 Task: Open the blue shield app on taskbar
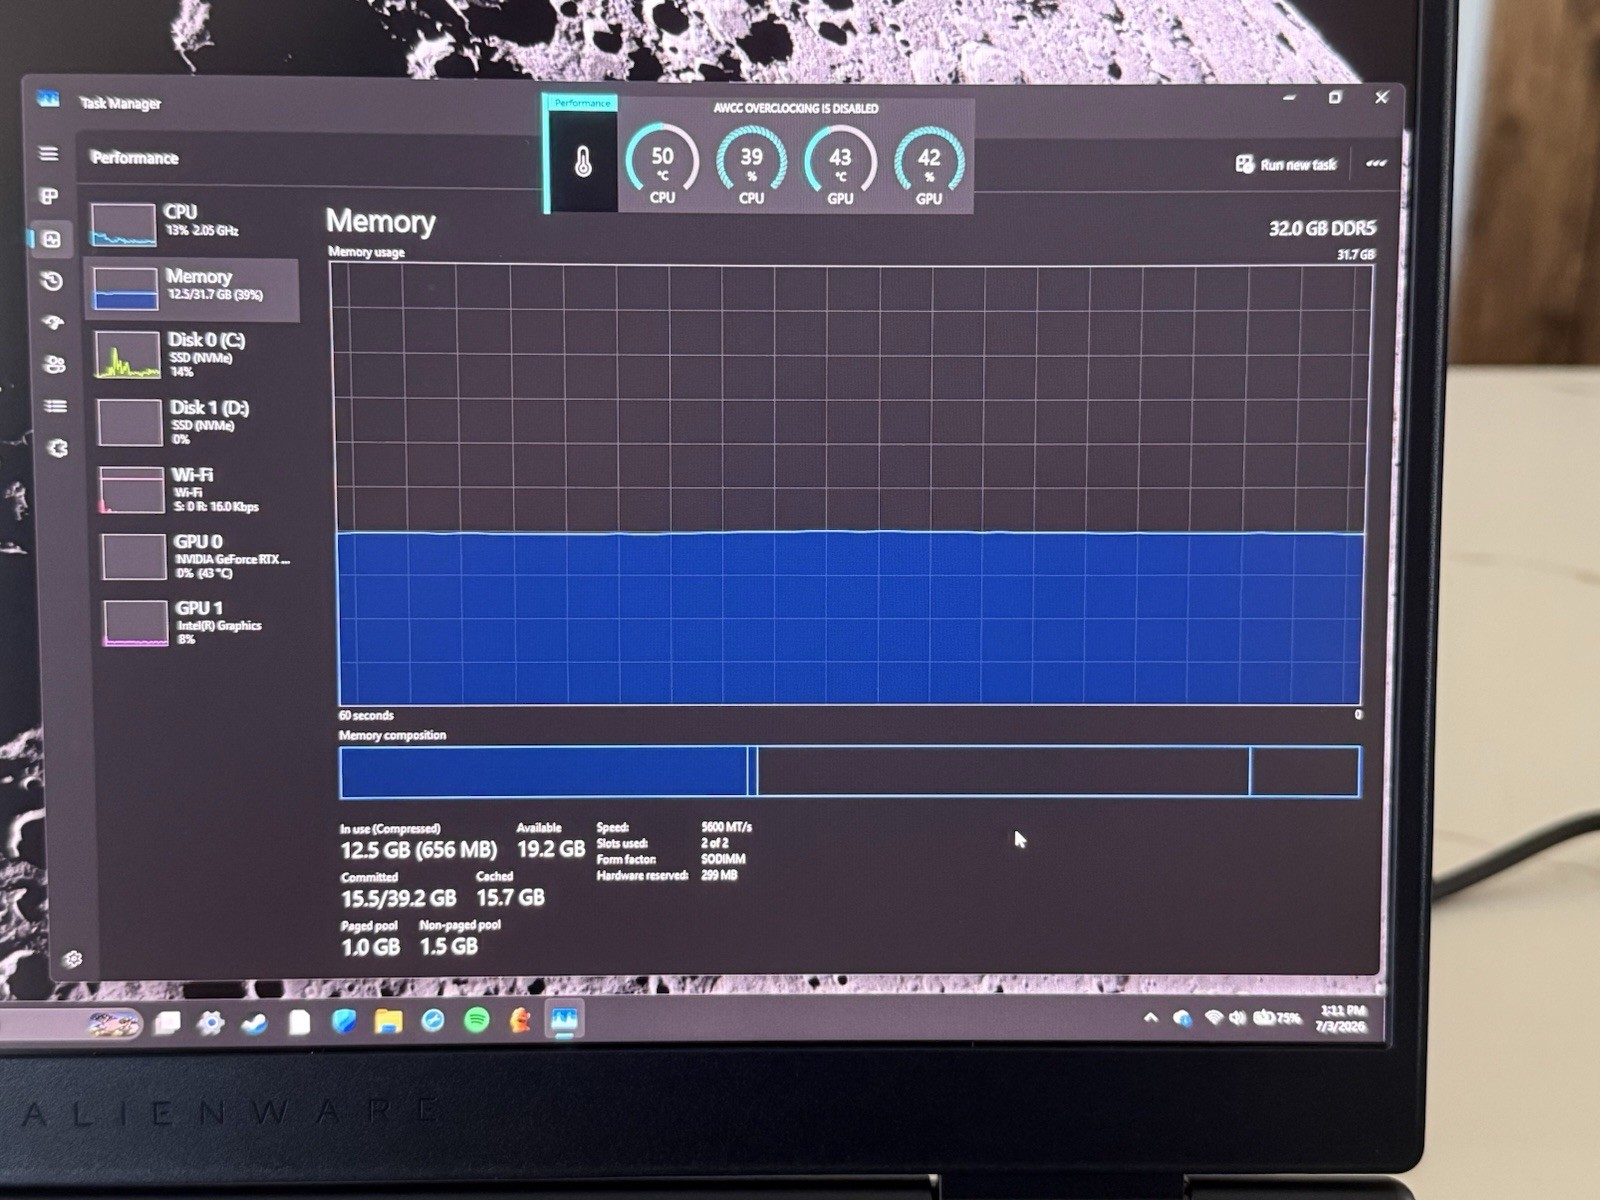click(x=344, y=1021)
